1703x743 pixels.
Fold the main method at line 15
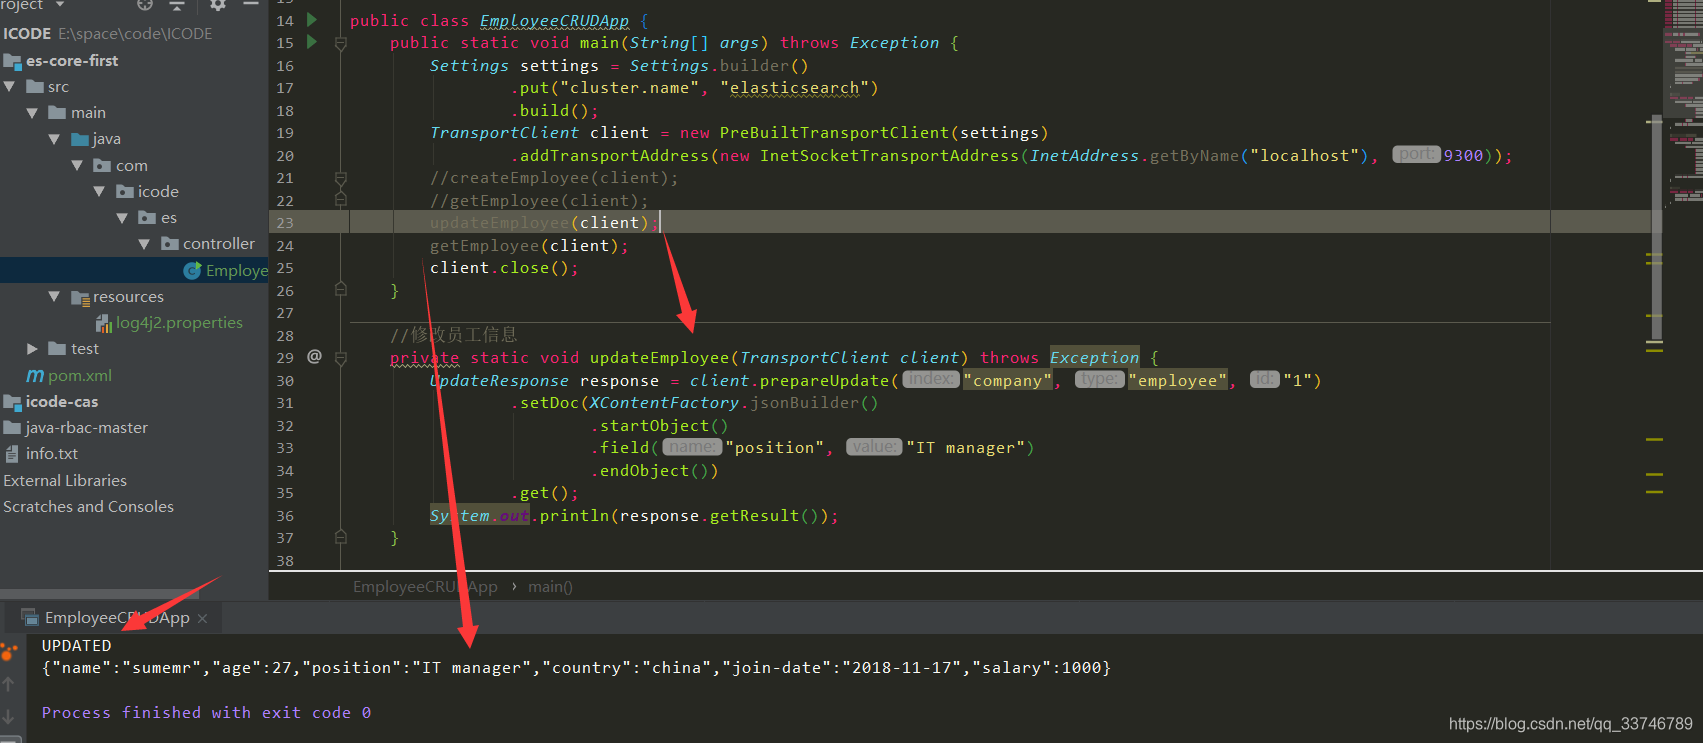tap(341, 44)
